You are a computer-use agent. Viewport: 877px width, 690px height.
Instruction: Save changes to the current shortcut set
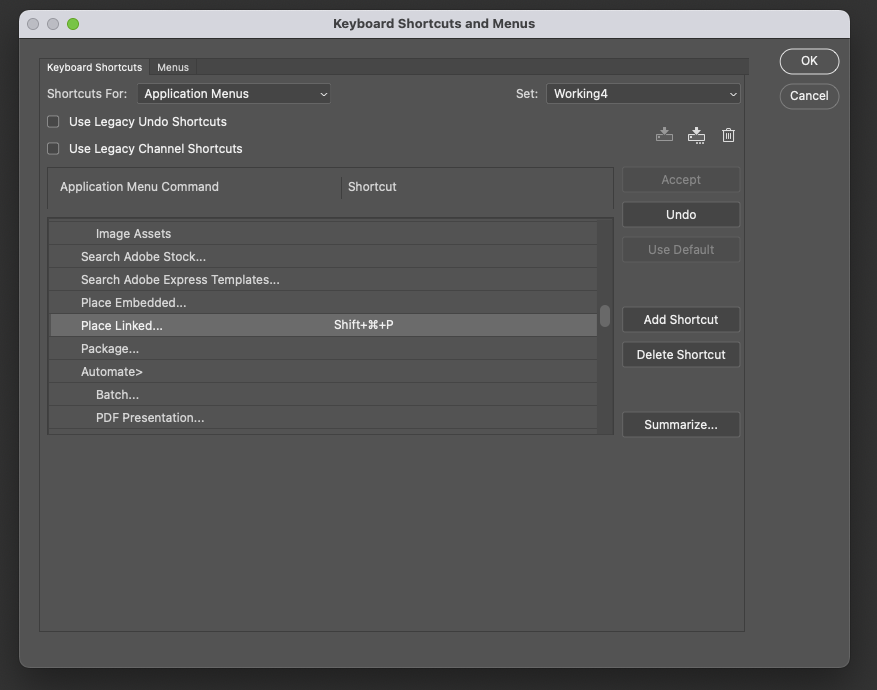click(664, 134)
